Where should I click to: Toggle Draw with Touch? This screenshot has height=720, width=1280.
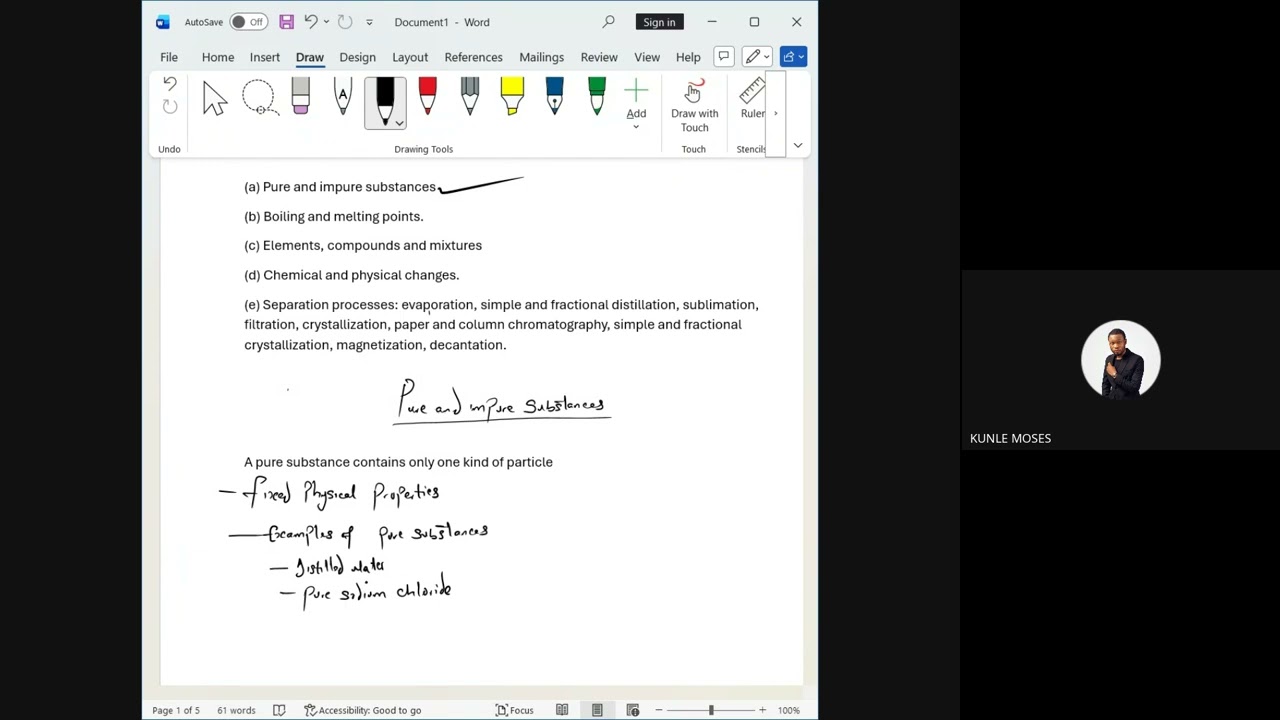click(x=694, y=106)
